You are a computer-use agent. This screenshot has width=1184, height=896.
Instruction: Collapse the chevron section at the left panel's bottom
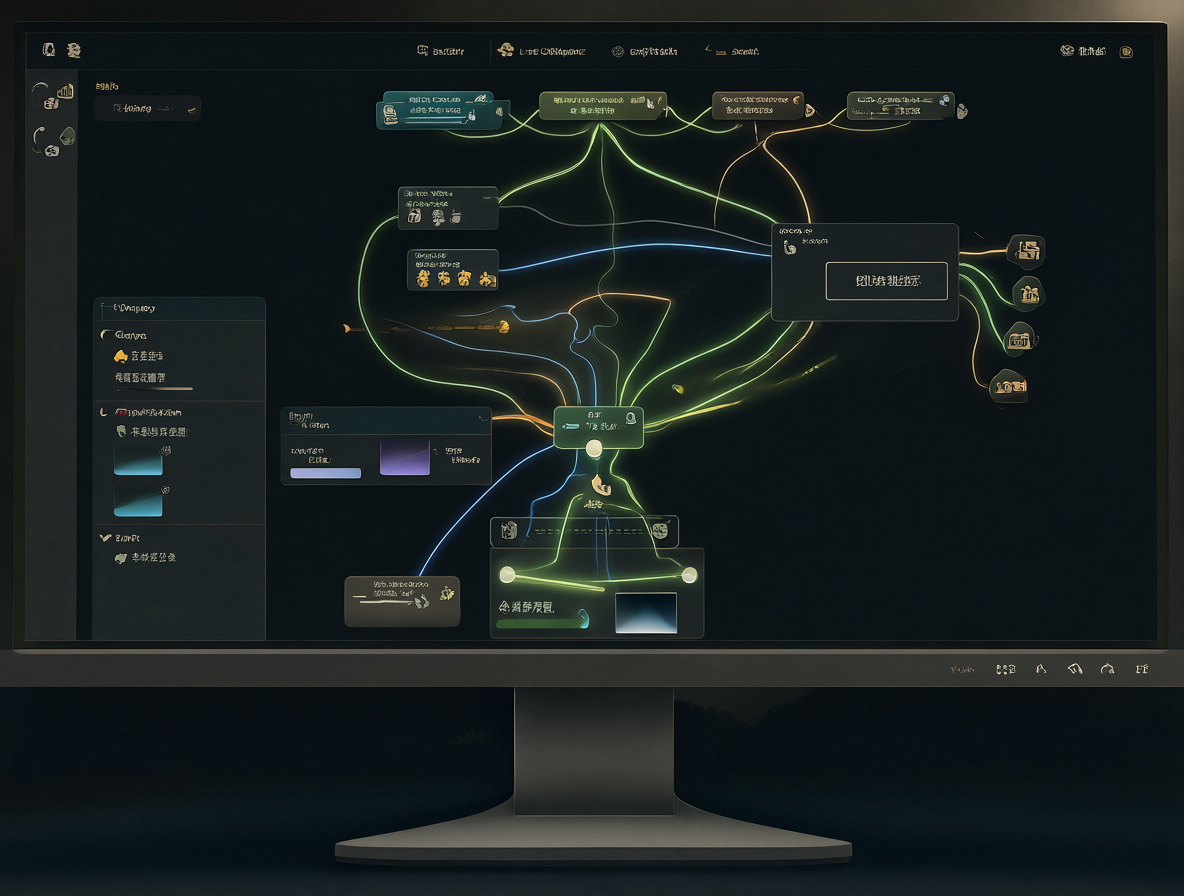click(105, 538)
